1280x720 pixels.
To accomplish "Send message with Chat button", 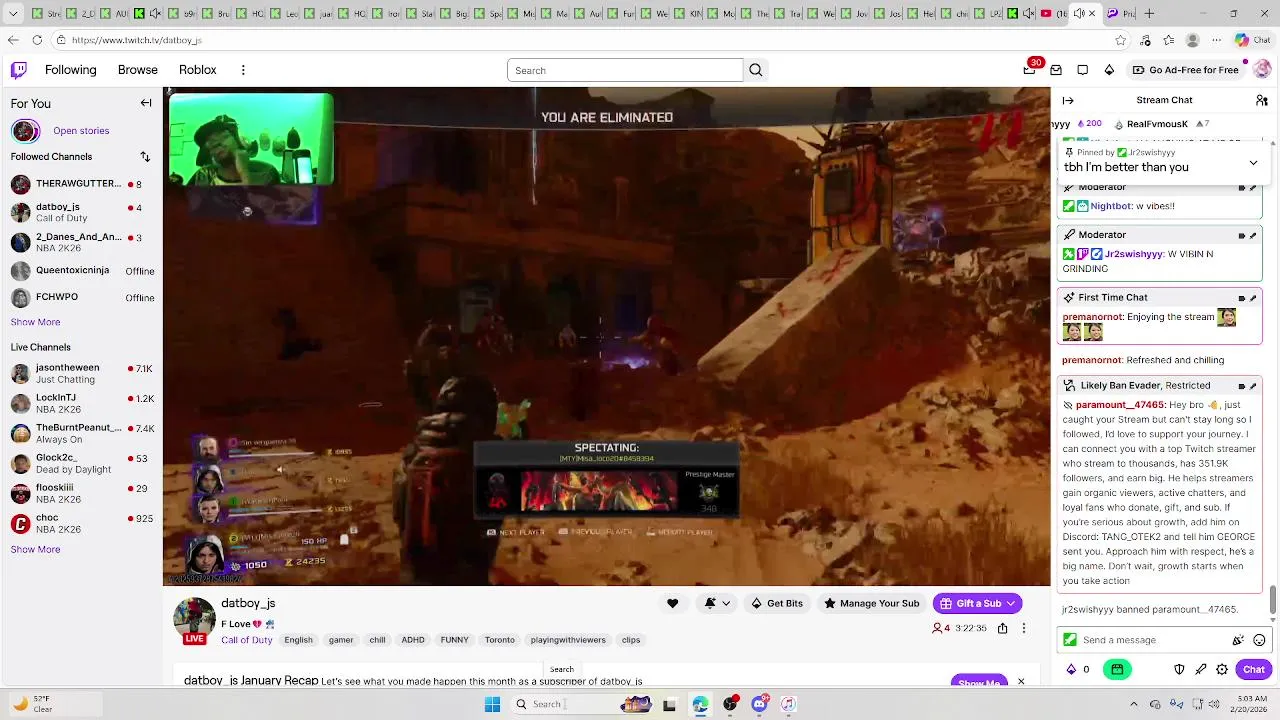I will point(1254,669).
